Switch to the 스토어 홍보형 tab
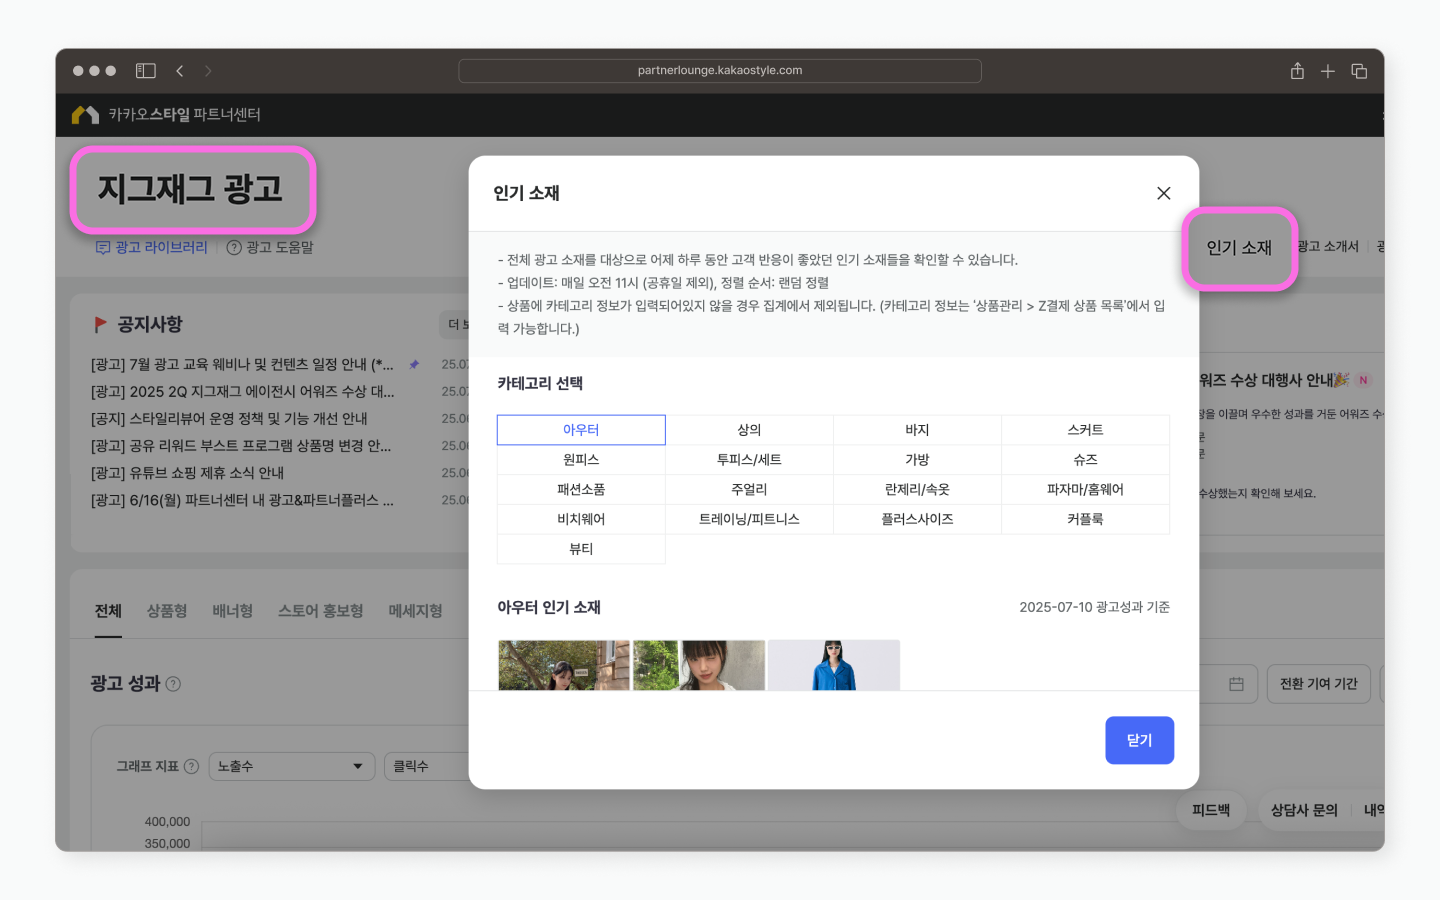The image size is (1440, 900). tap(321, 611)
